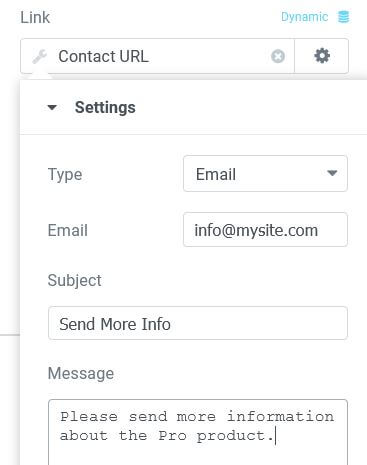The width and height of the screenshot is (367, 465).
Task: Click the Type label
Action: (x=65, y=174)
